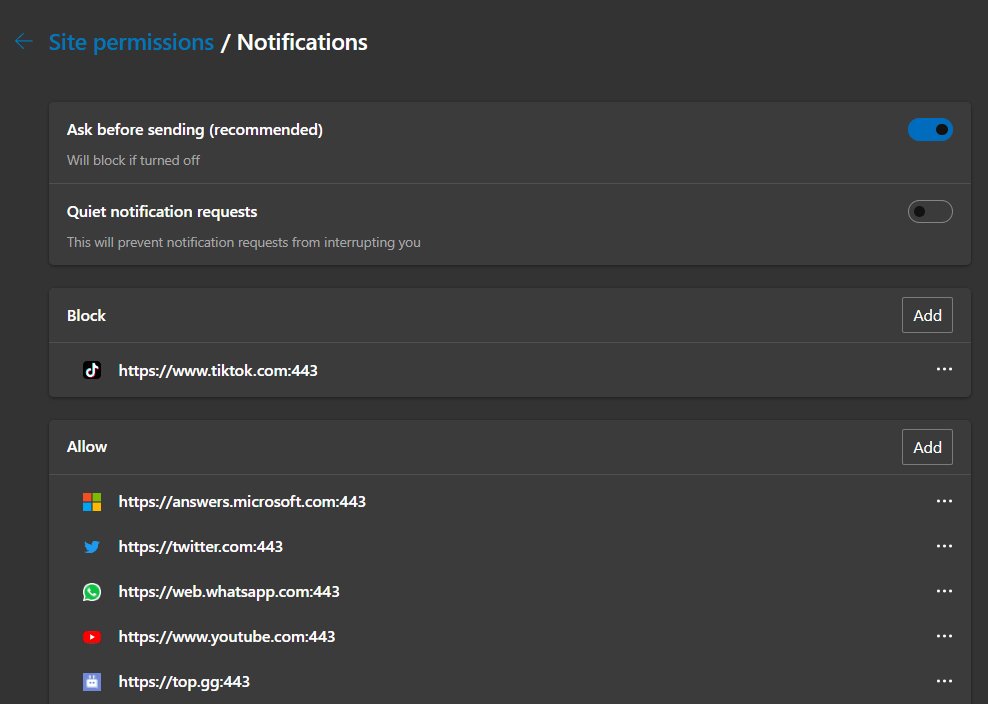
Task: Click the Allow section heading
Action: [x=87, y=447]
